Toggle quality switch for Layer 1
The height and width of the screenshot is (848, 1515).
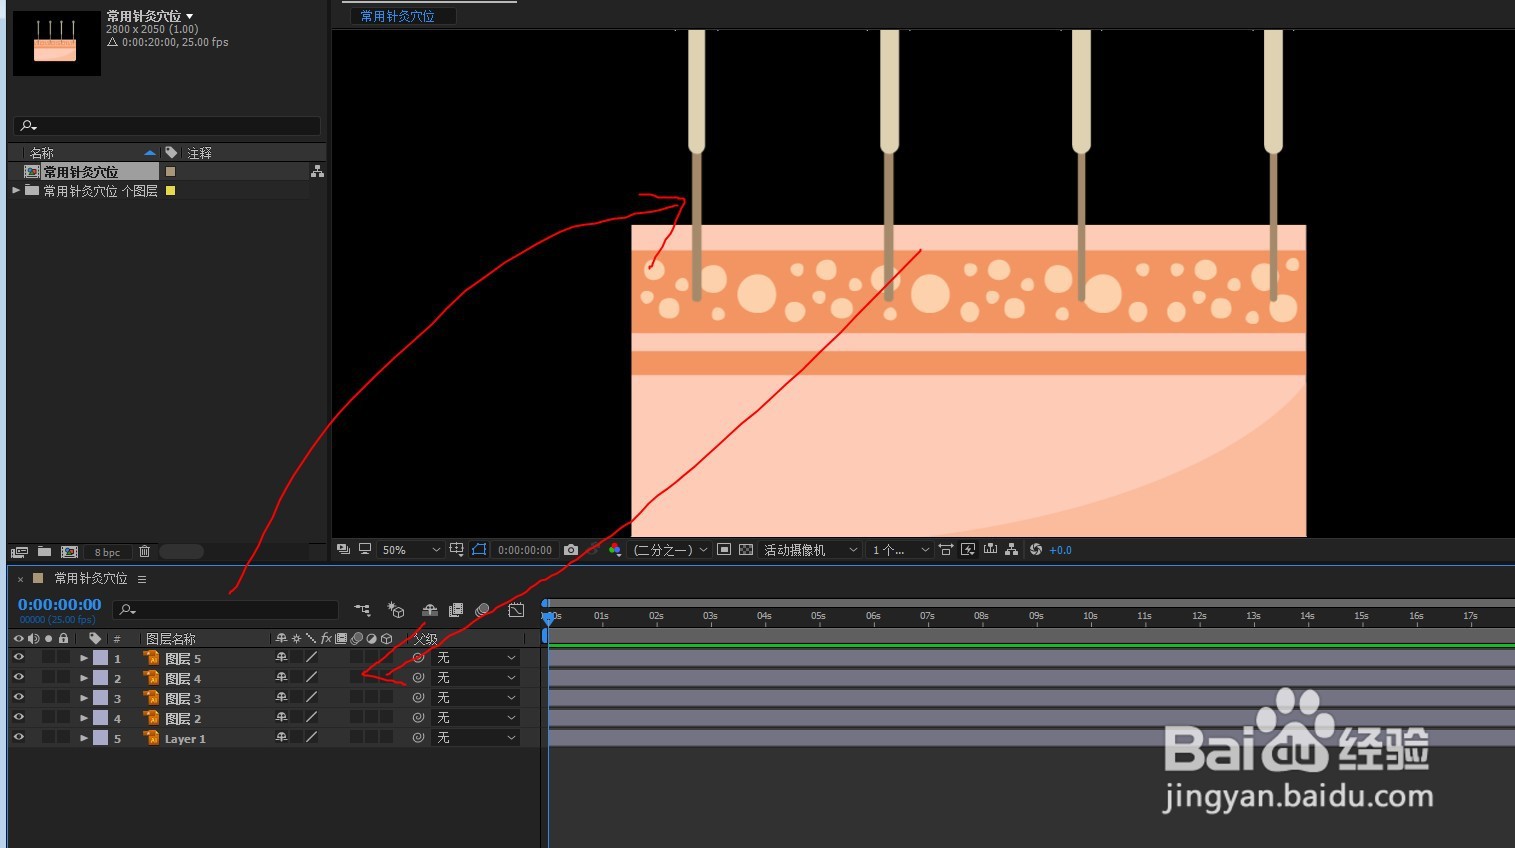click(311, 737)
